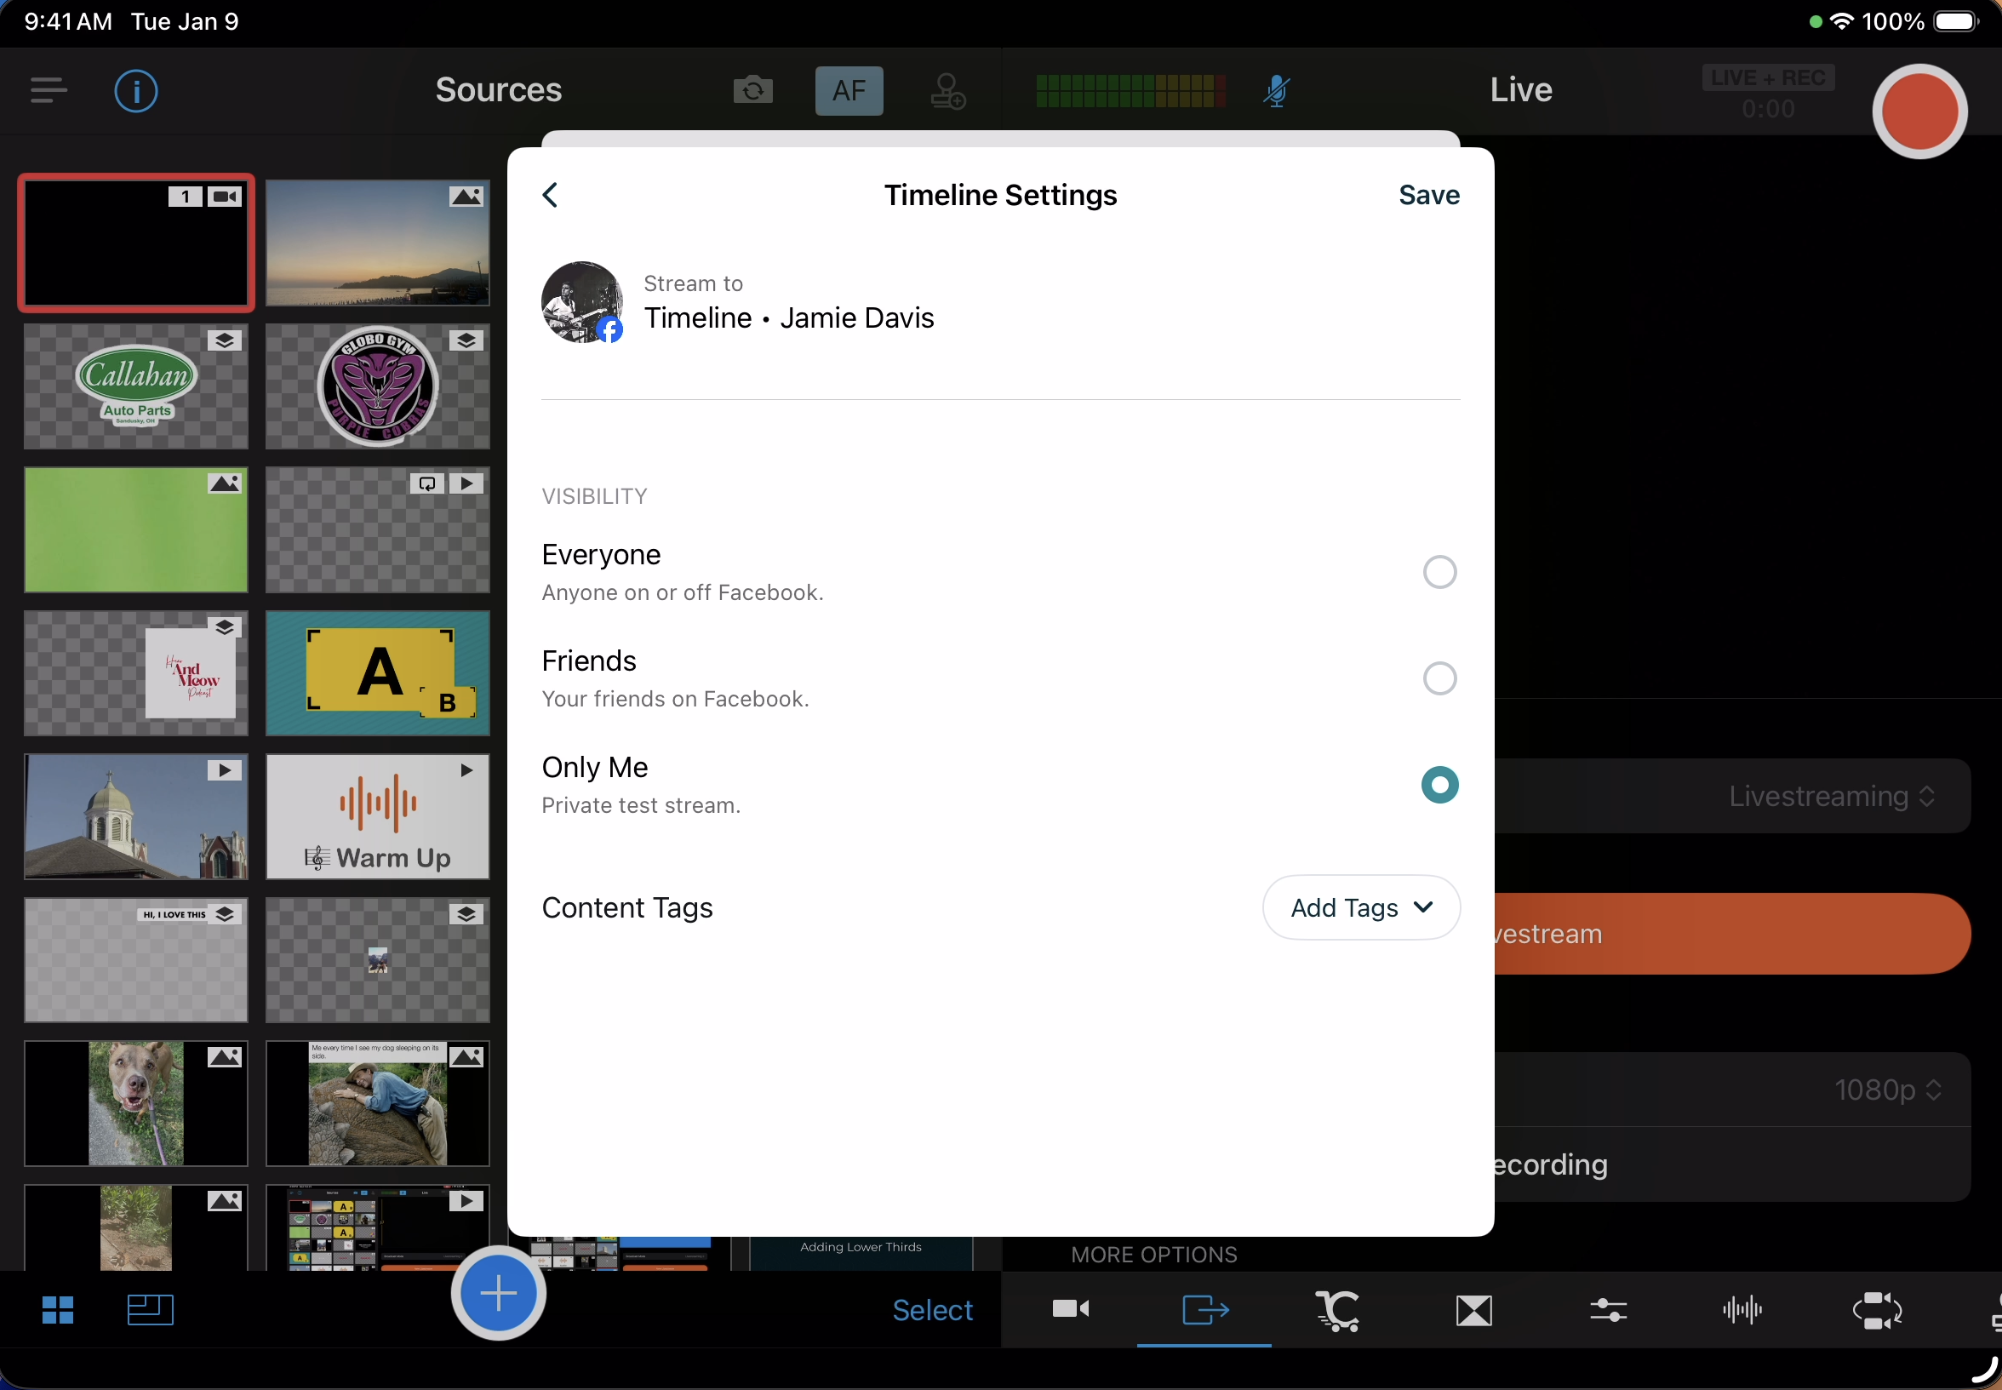Tap the hamburger menu icon

pyautogui.click(x=48, y=91)
